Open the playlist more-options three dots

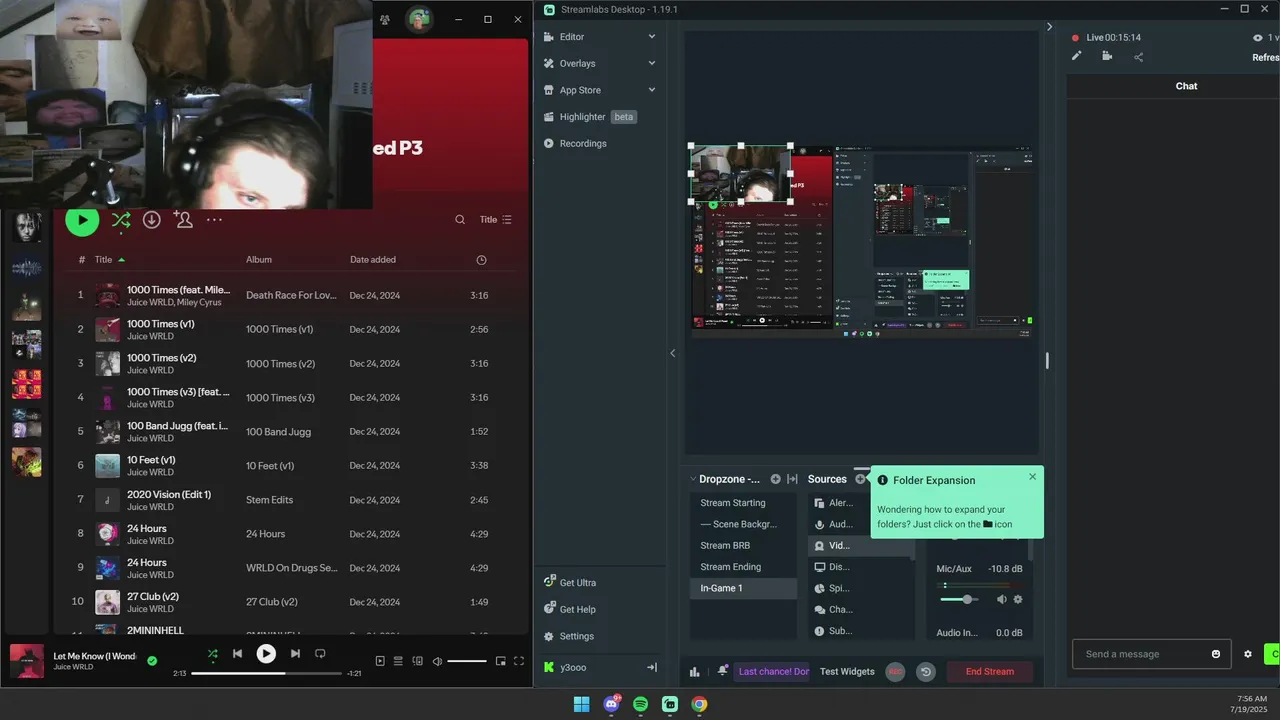214,220
